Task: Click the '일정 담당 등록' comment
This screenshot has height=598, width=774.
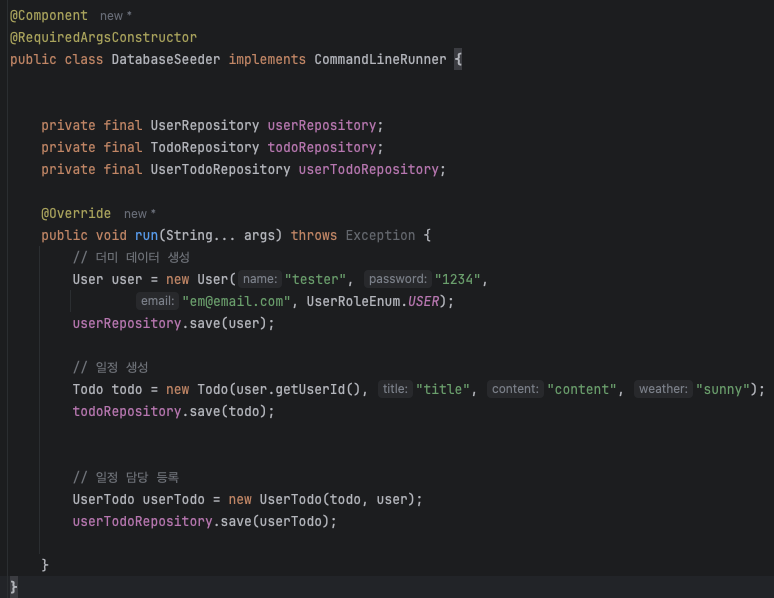Action: [125, 478]
